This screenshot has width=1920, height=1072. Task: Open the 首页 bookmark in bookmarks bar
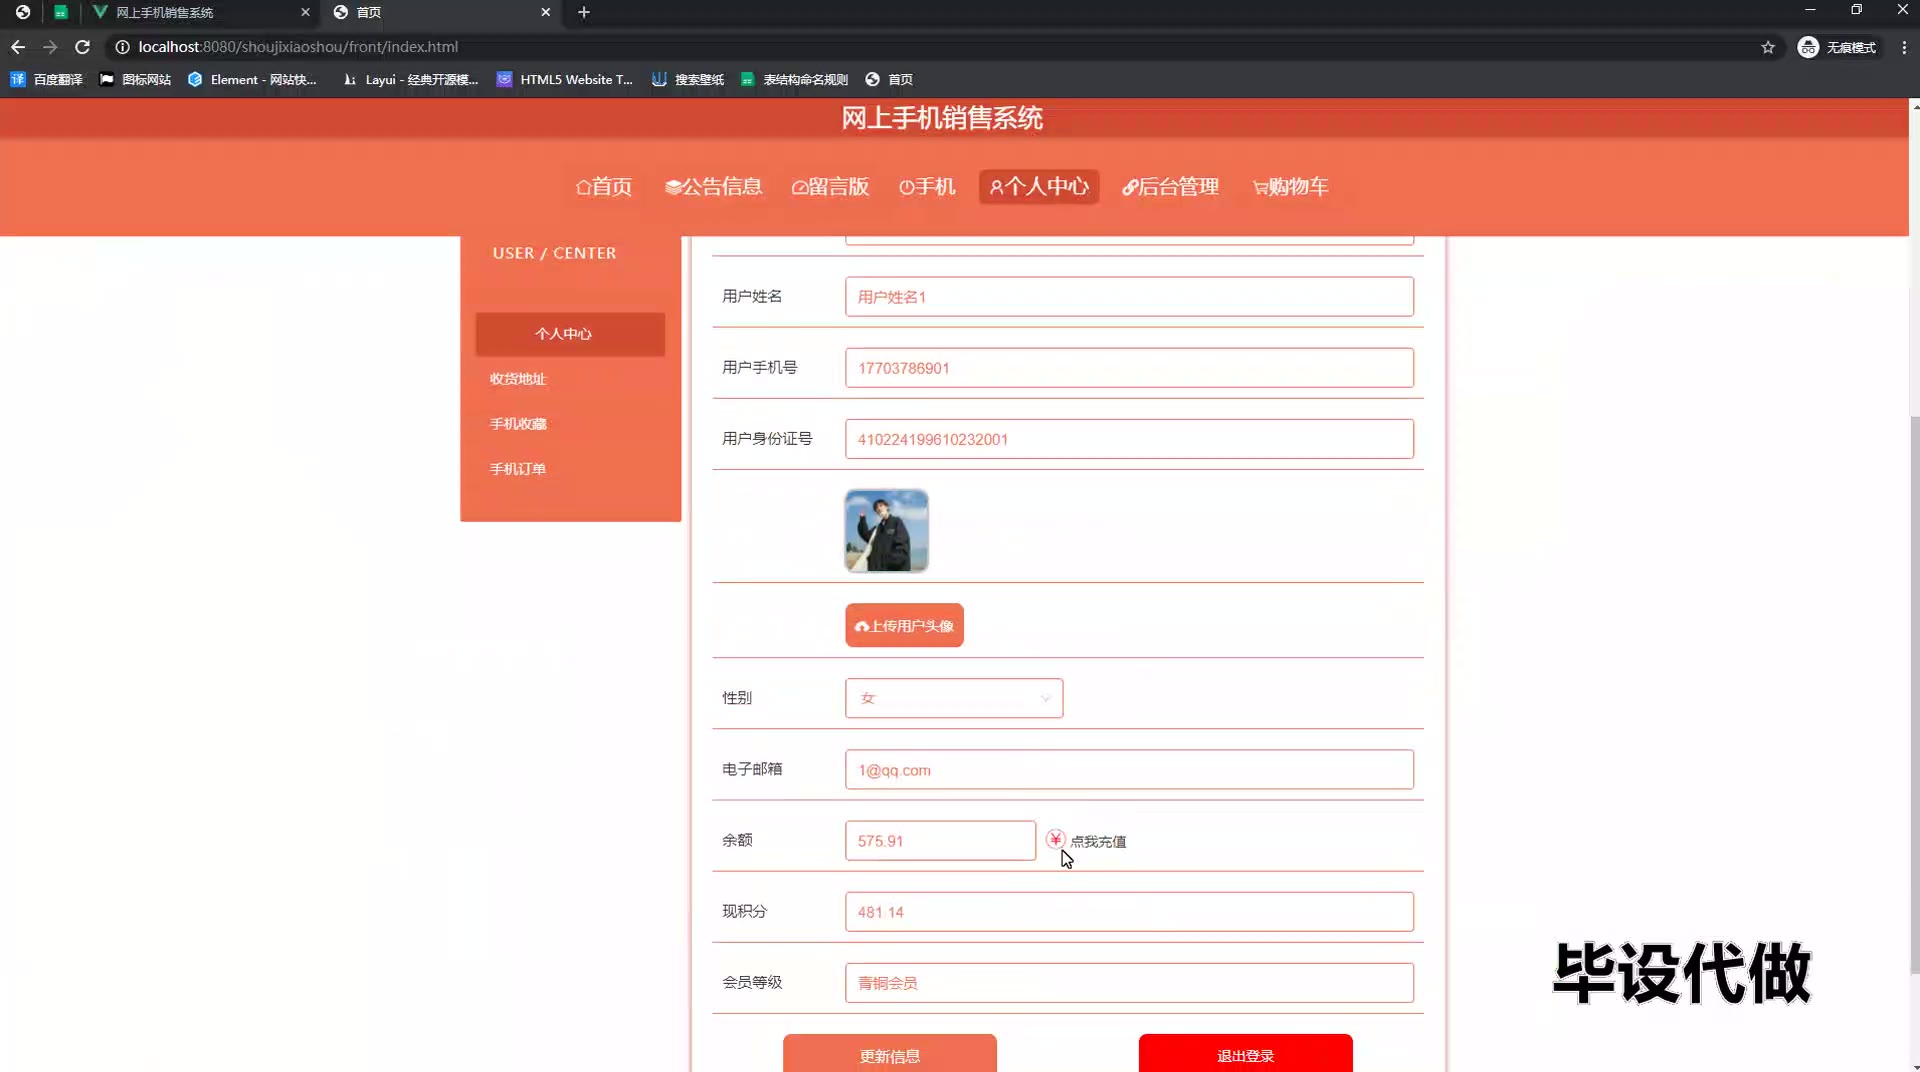[889, 79]
